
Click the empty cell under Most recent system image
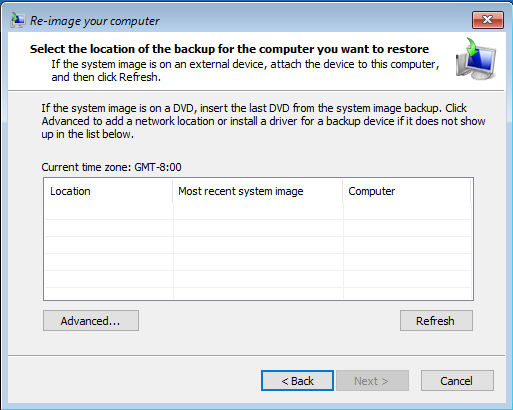pos(258,211)
